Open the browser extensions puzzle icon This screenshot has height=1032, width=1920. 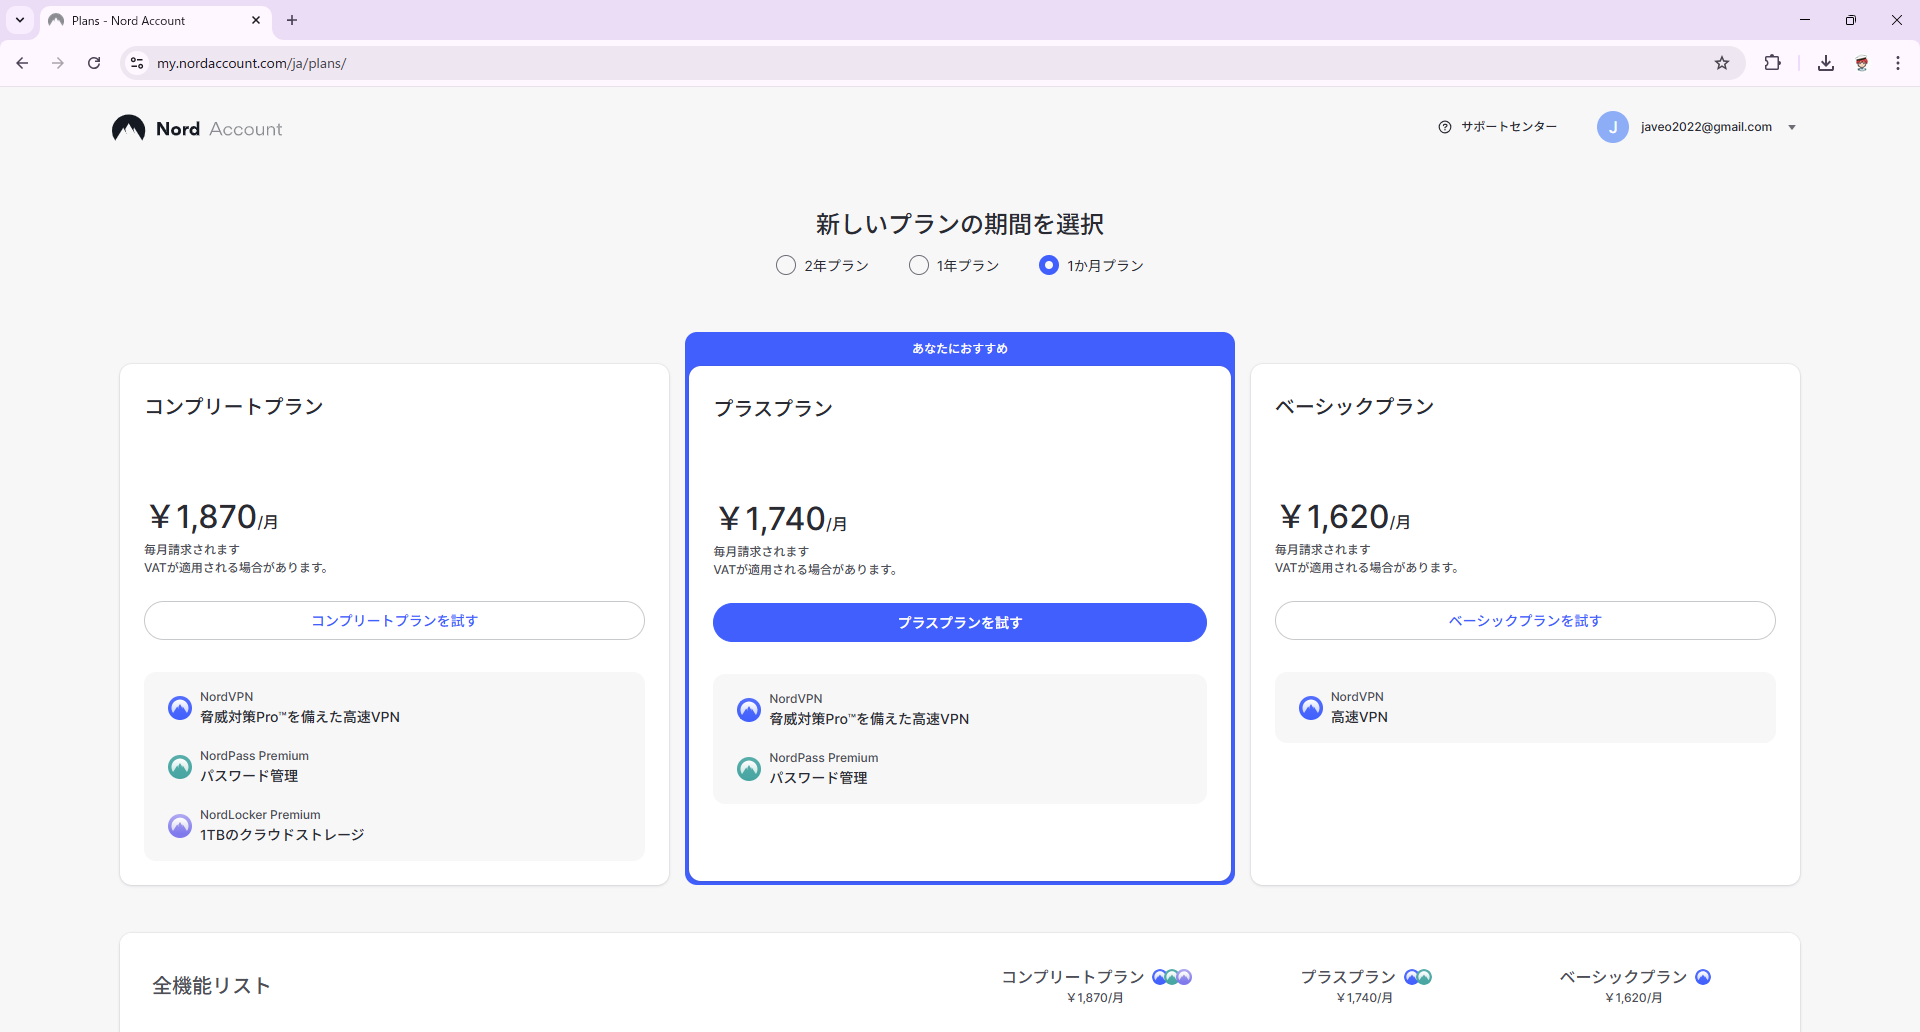[1772, 63]
